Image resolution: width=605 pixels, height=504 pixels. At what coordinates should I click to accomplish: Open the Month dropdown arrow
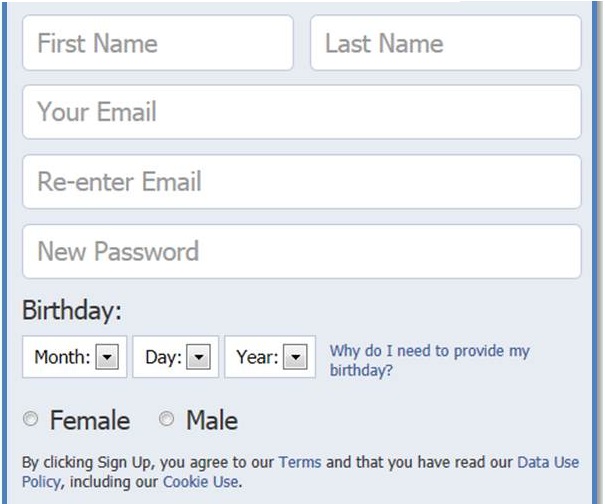point(108,357)
